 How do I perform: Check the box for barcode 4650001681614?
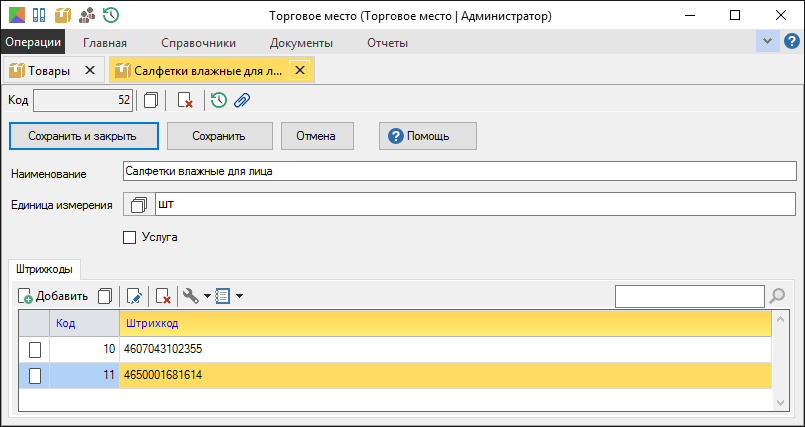(x=34, y=376)
